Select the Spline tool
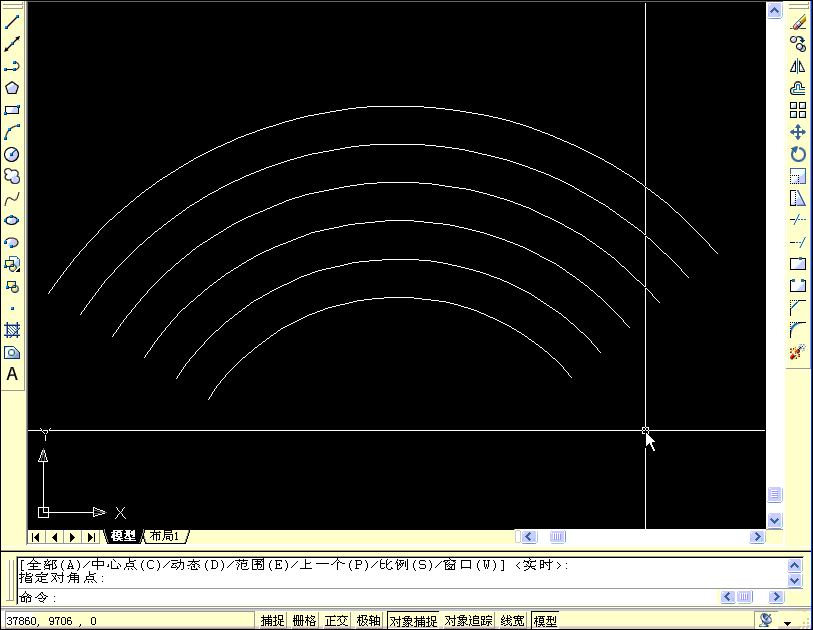Screen dimensions: 813x630 (x=11, y=200)
